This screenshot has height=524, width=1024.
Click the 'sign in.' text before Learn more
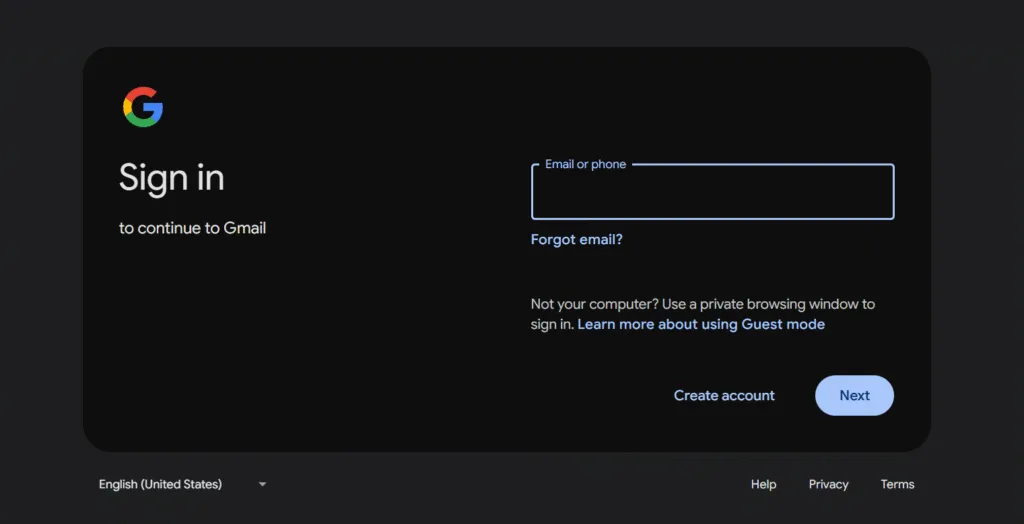[552, 325]
